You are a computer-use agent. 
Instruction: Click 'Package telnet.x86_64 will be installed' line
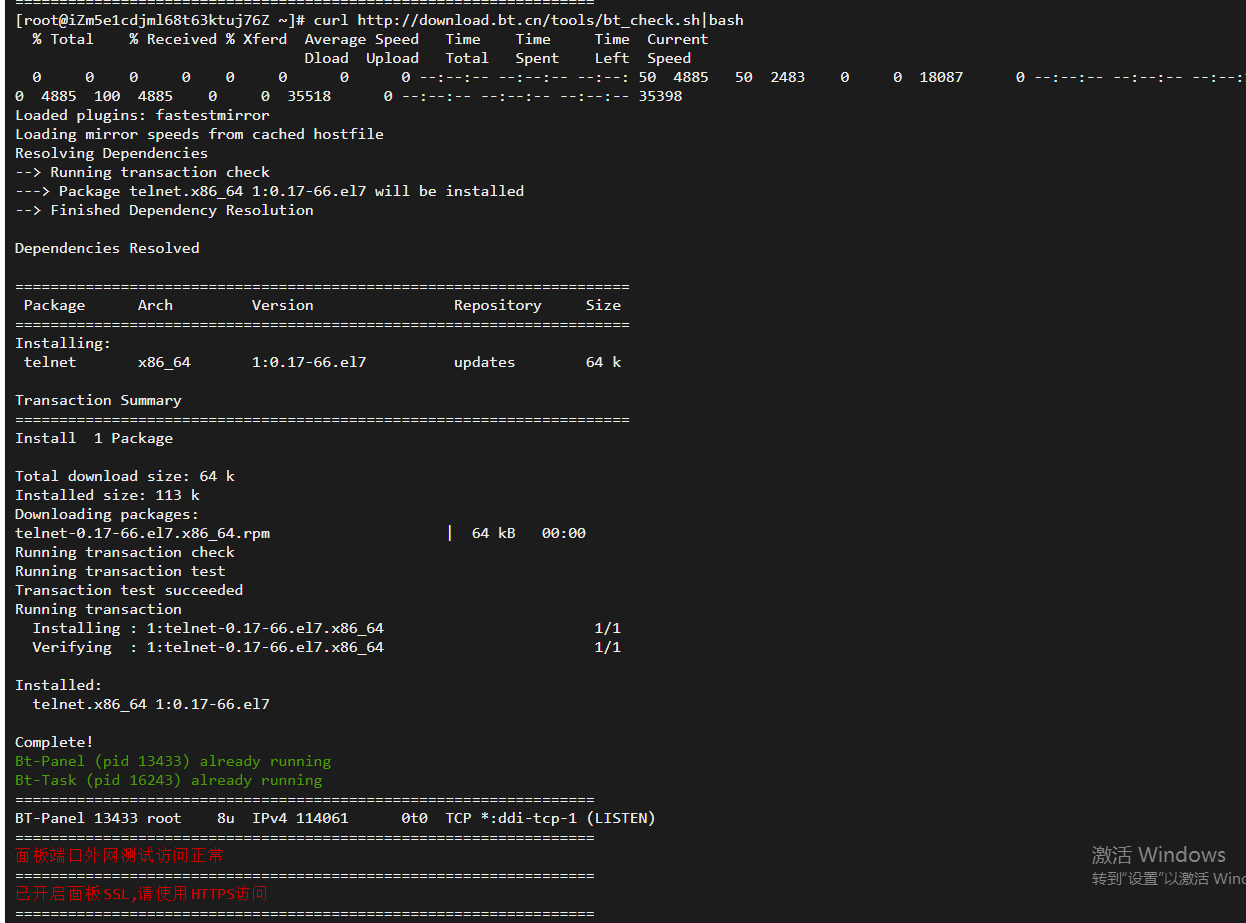[269, 191]
